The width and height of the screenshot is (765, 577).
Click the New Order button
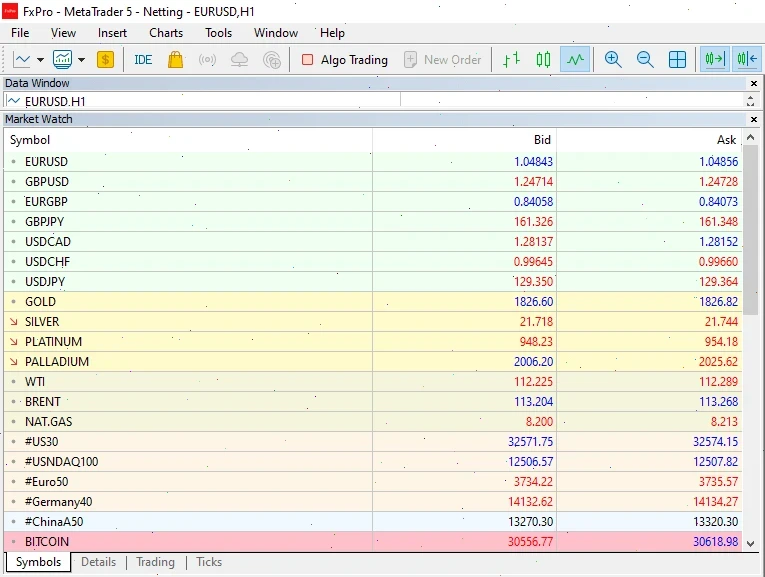coord(442,60)
